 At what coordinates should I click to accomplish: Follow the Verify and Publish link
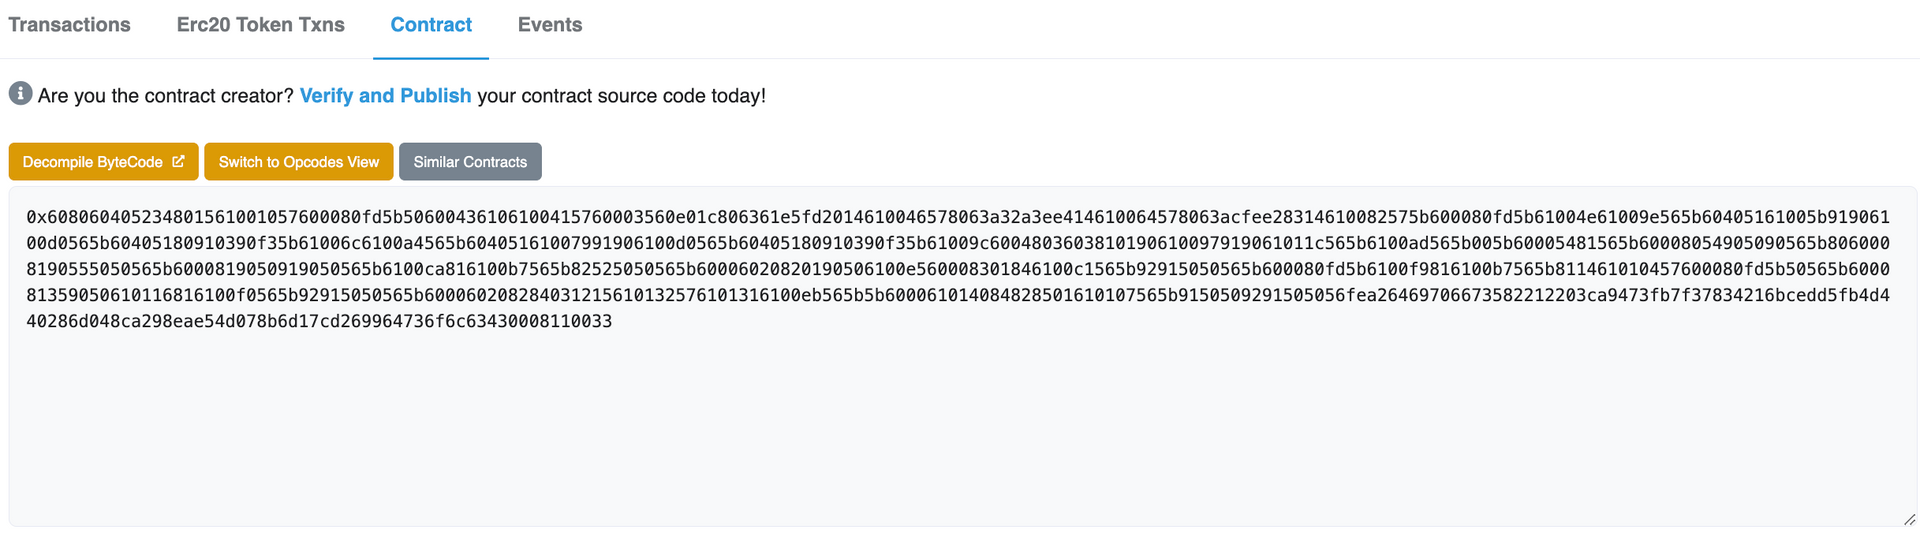coord(385,96)
